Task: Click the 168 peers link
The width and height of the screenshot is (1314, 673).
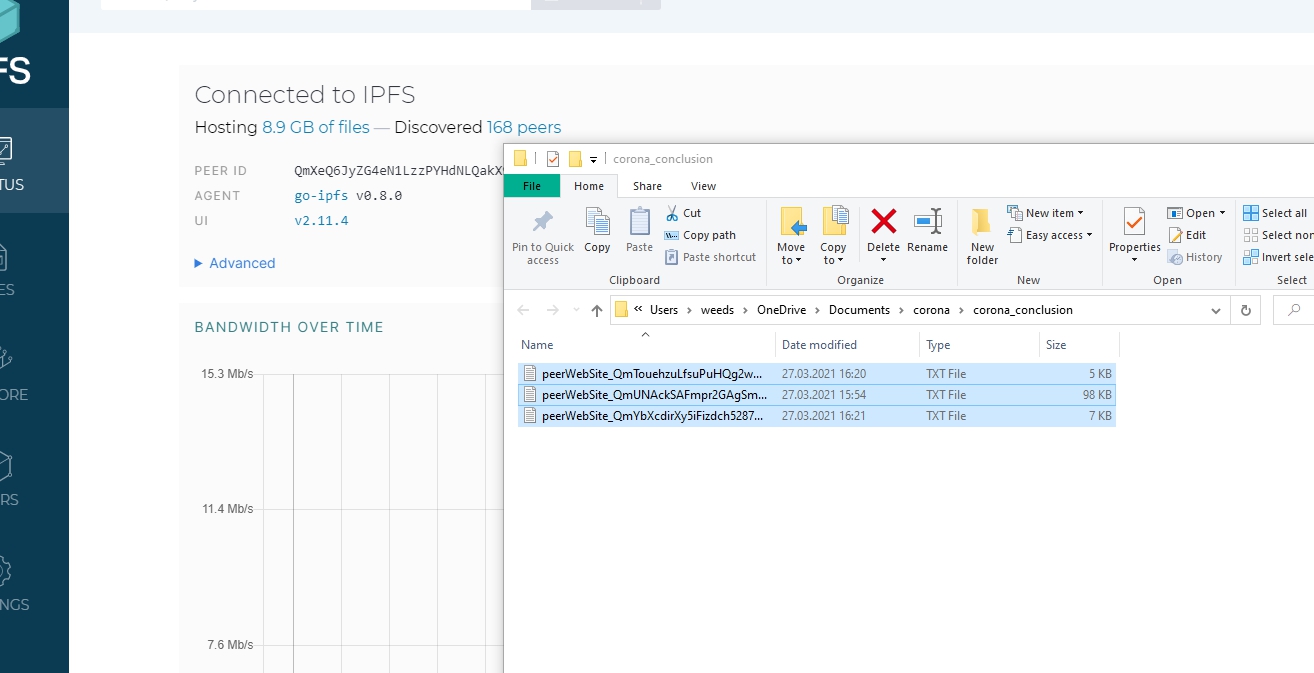Action: click(524, 127)
